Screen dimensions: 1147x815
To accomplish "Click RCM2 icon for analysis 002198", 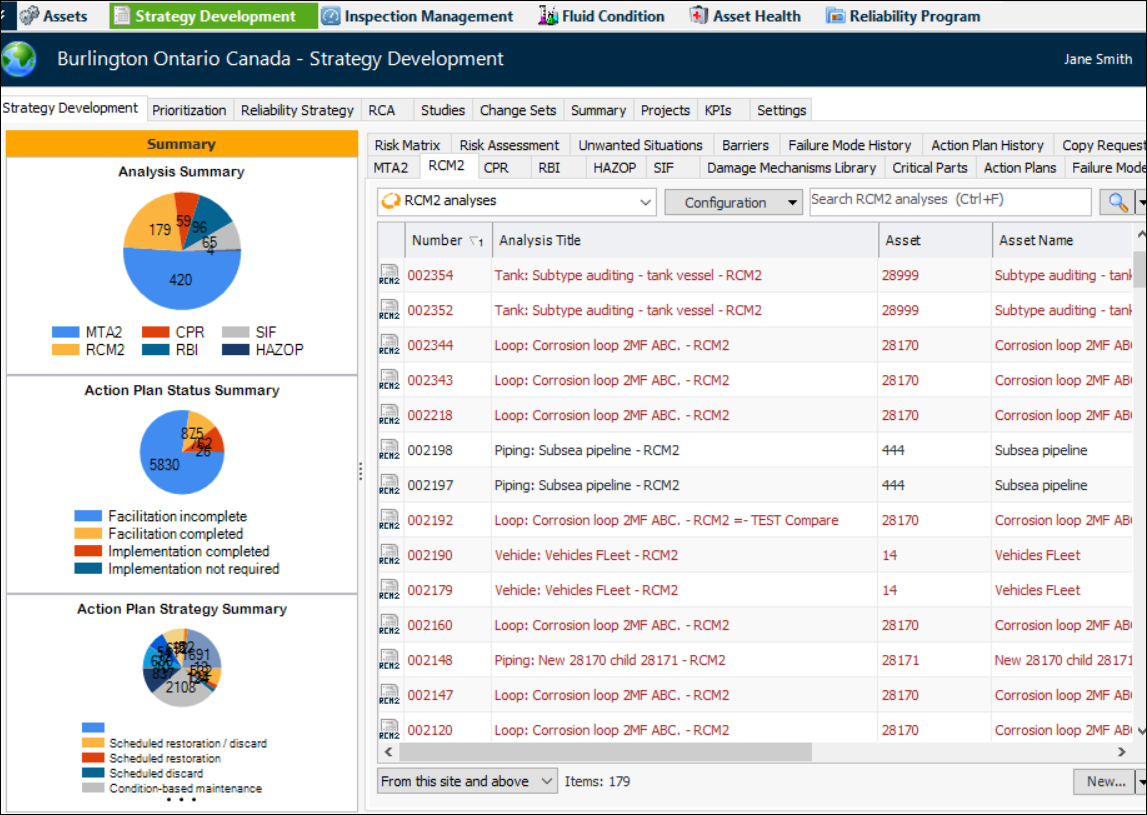I will pyautogui.click(x=389, y=451).
